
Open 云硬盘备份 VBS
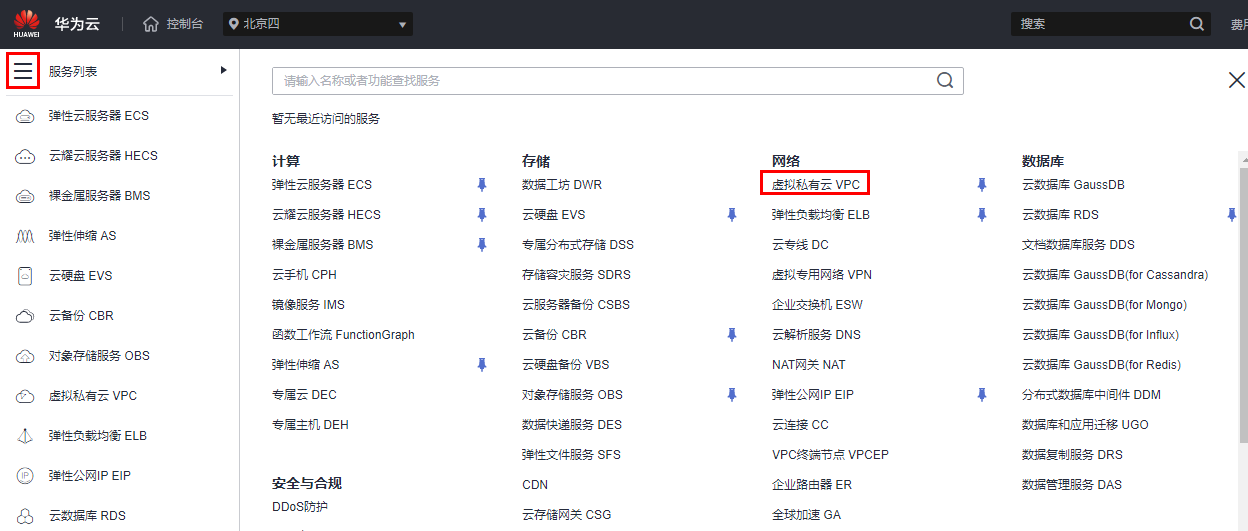tap(566, 365)
